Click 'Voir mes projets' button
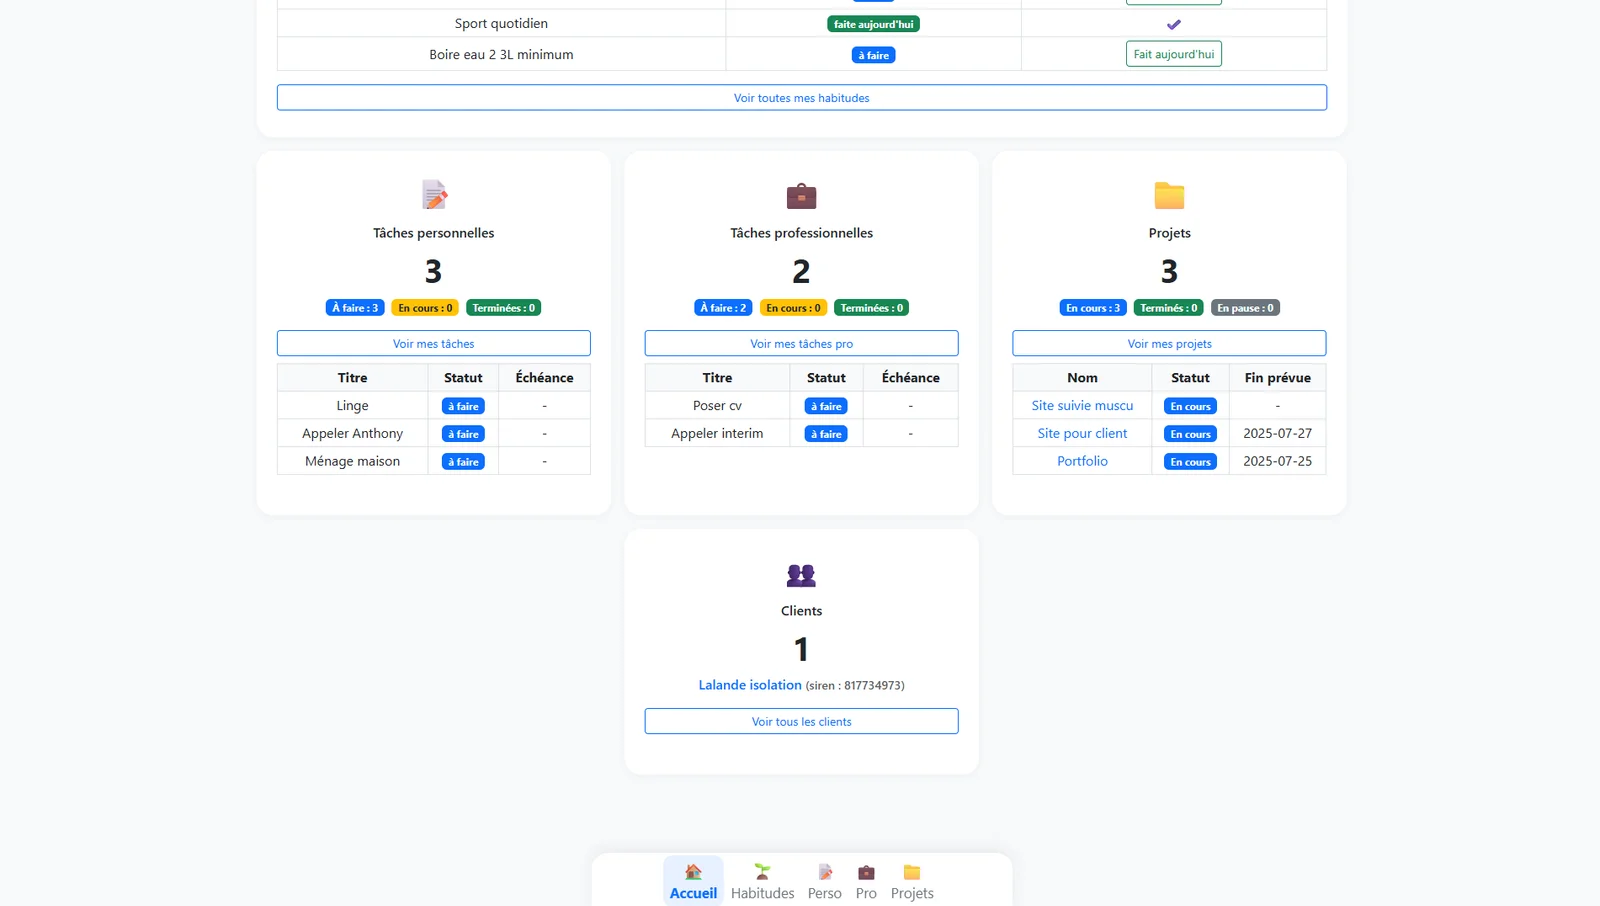This screenshot has height=906, width=1600. [1169, 343]
